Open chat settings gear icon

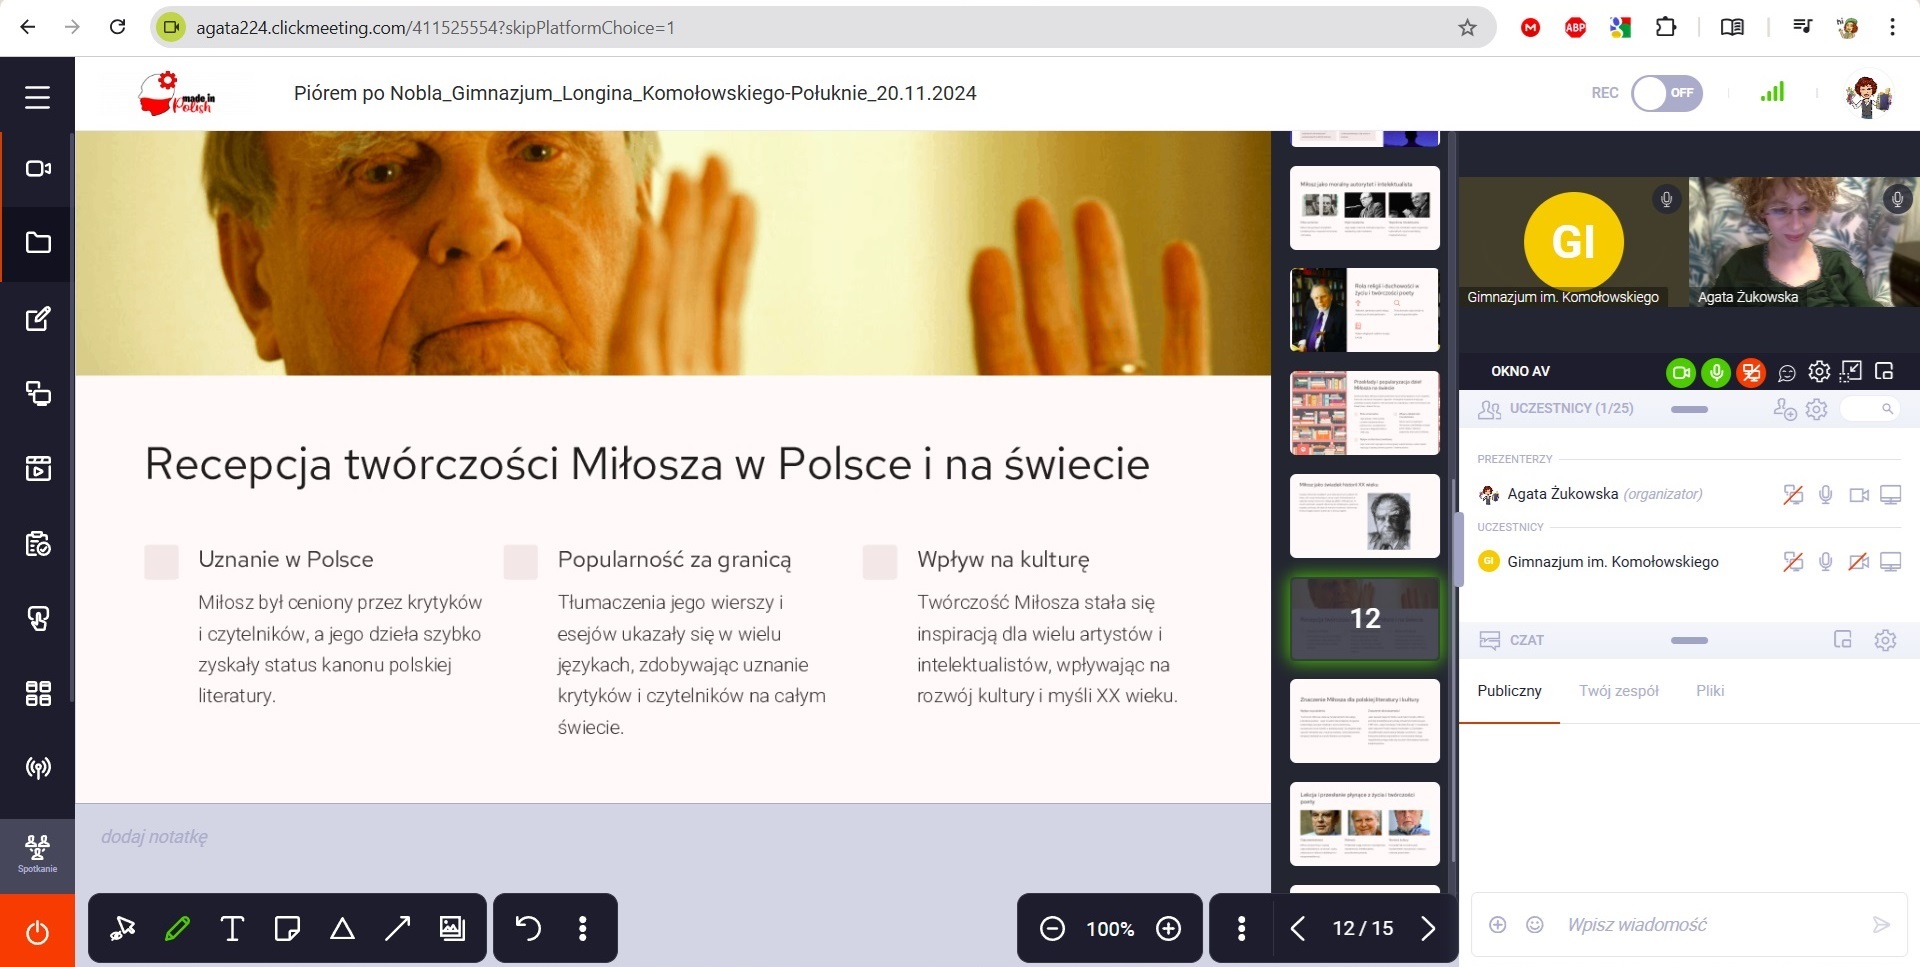(1885, 640)
